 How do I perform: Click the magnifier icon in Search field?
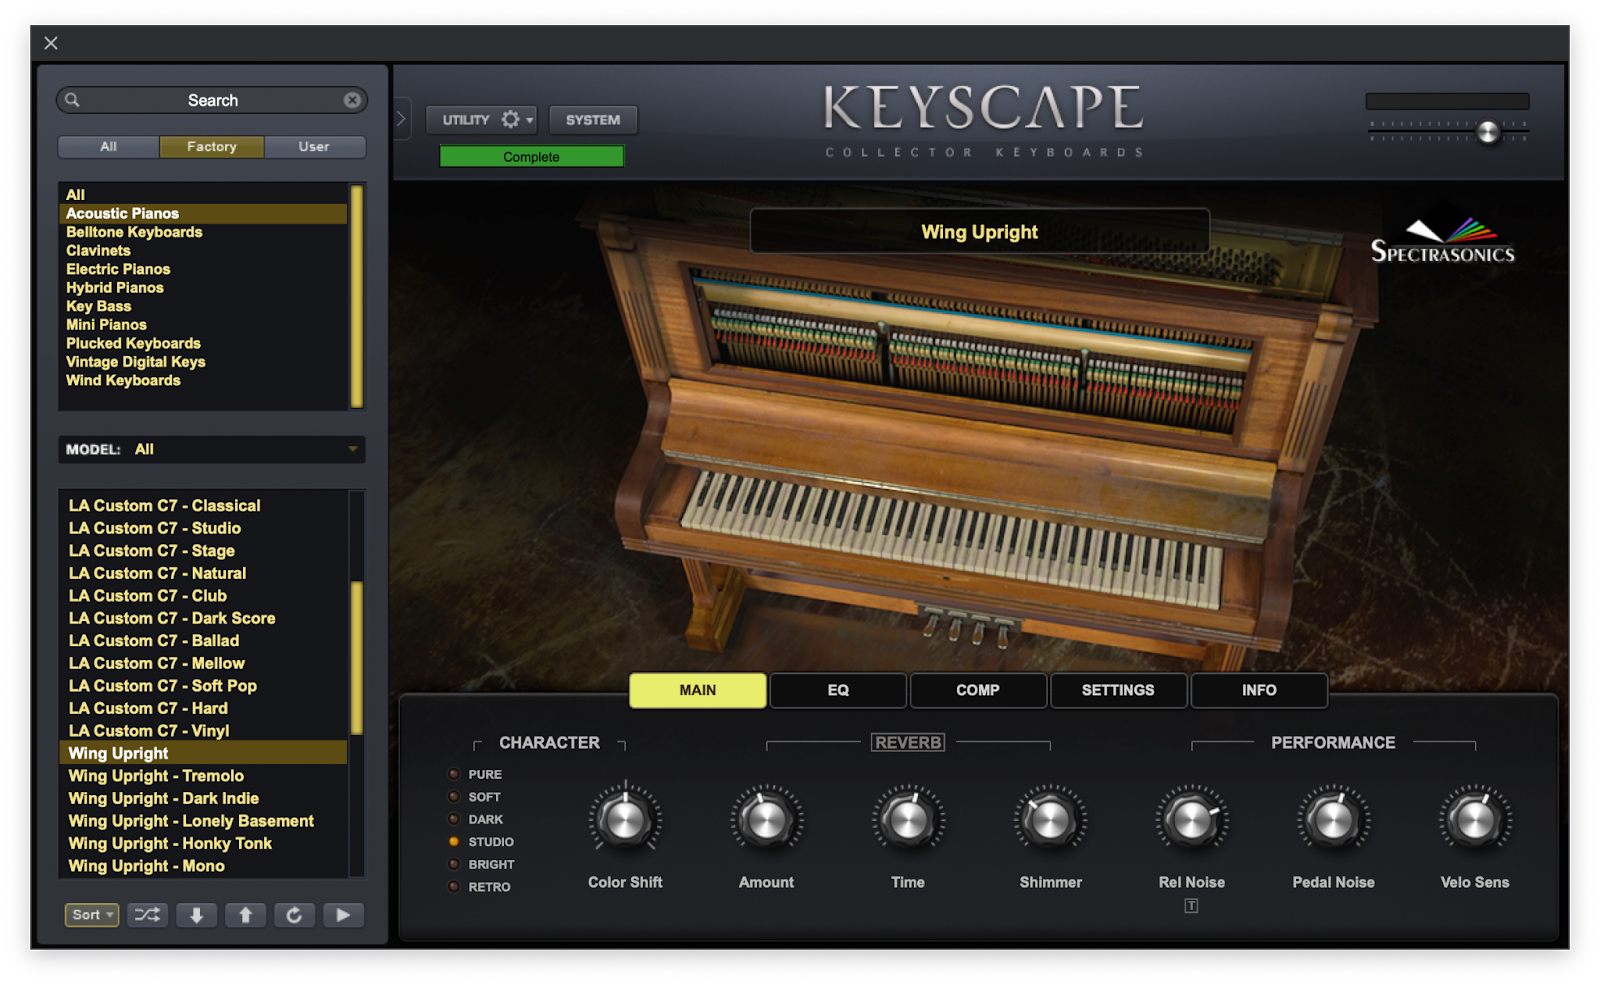[72, 100]
